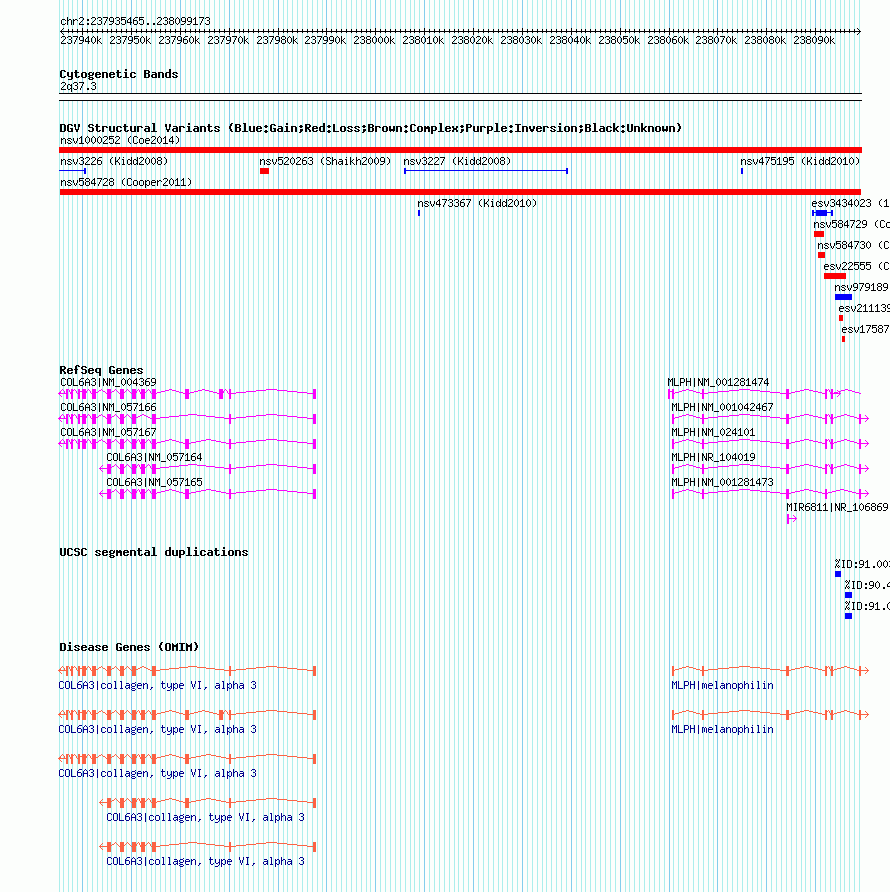Screen dimensions: 890x892
Task: Open the COL6A3|NM_057167 transcript label
Action: pyautogui.click(x=108, y=433)
